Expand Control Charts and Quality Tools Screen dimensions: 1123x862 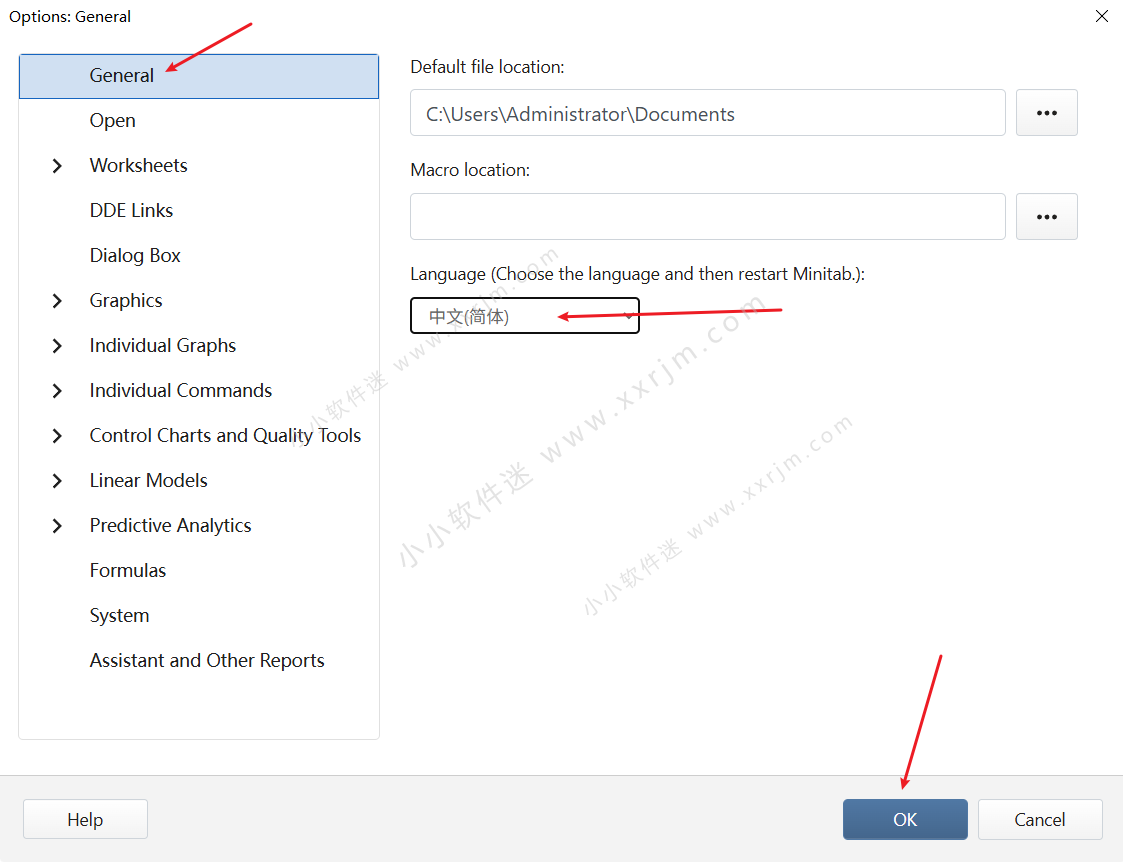tap(57, 436)
